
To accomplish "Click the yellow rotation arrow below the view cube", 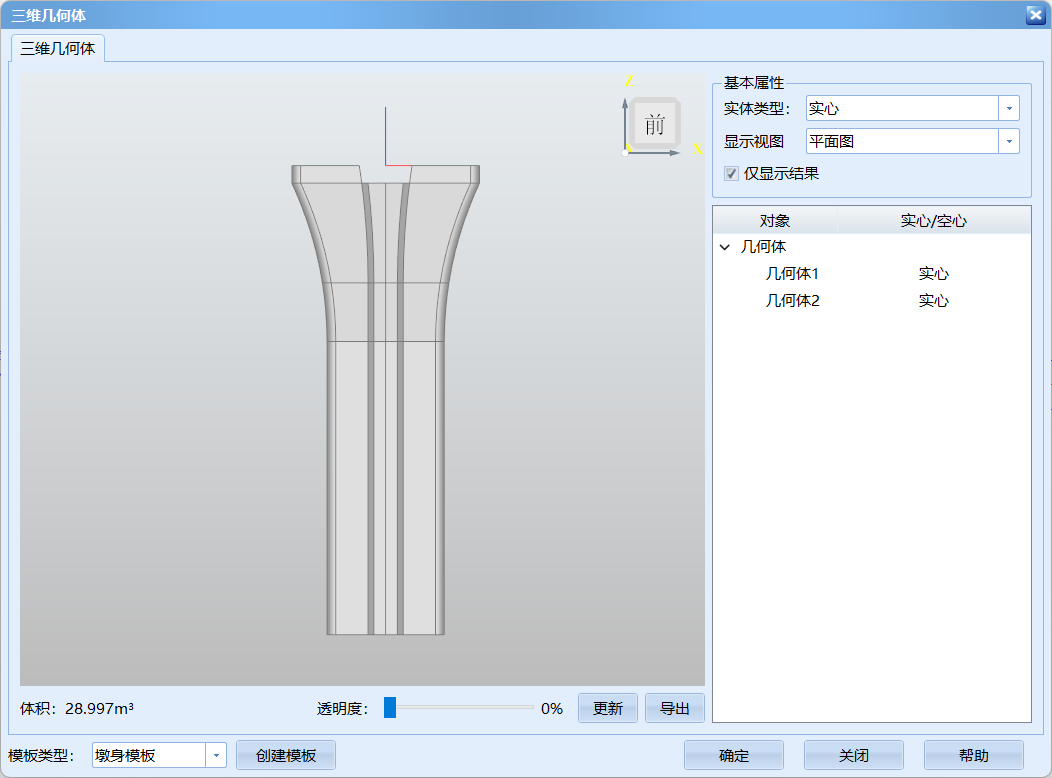I will pos(697,150).
